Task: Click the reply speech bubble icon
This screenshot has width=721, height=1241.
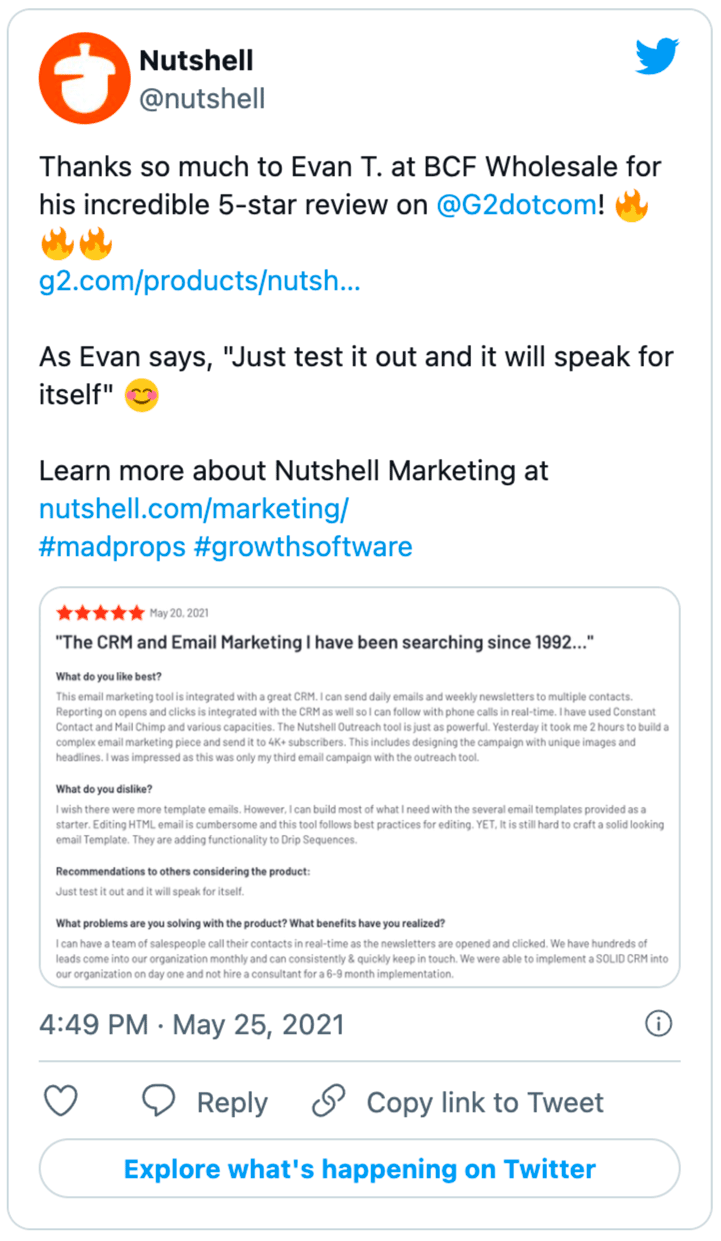Action: 159,1102
